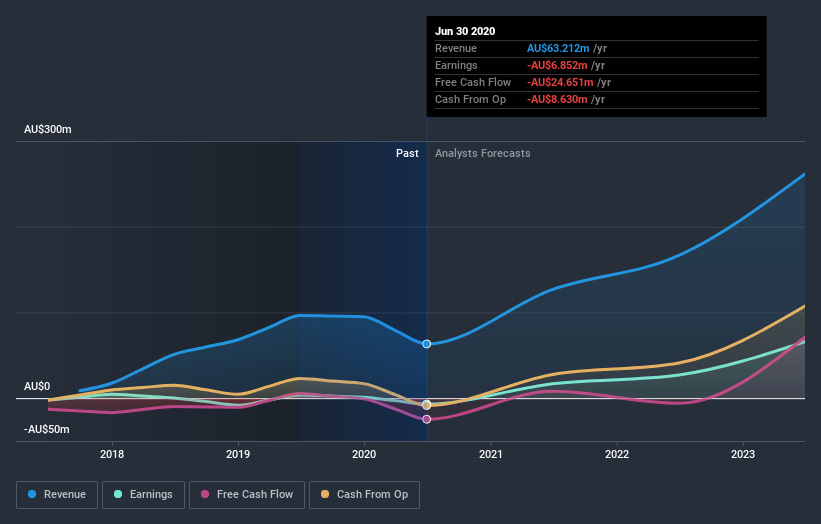The image size is (821, 524).
Task: Click the -AU$8.630m cash from op value
Action: pyautogui.click(x=557, y=99)
